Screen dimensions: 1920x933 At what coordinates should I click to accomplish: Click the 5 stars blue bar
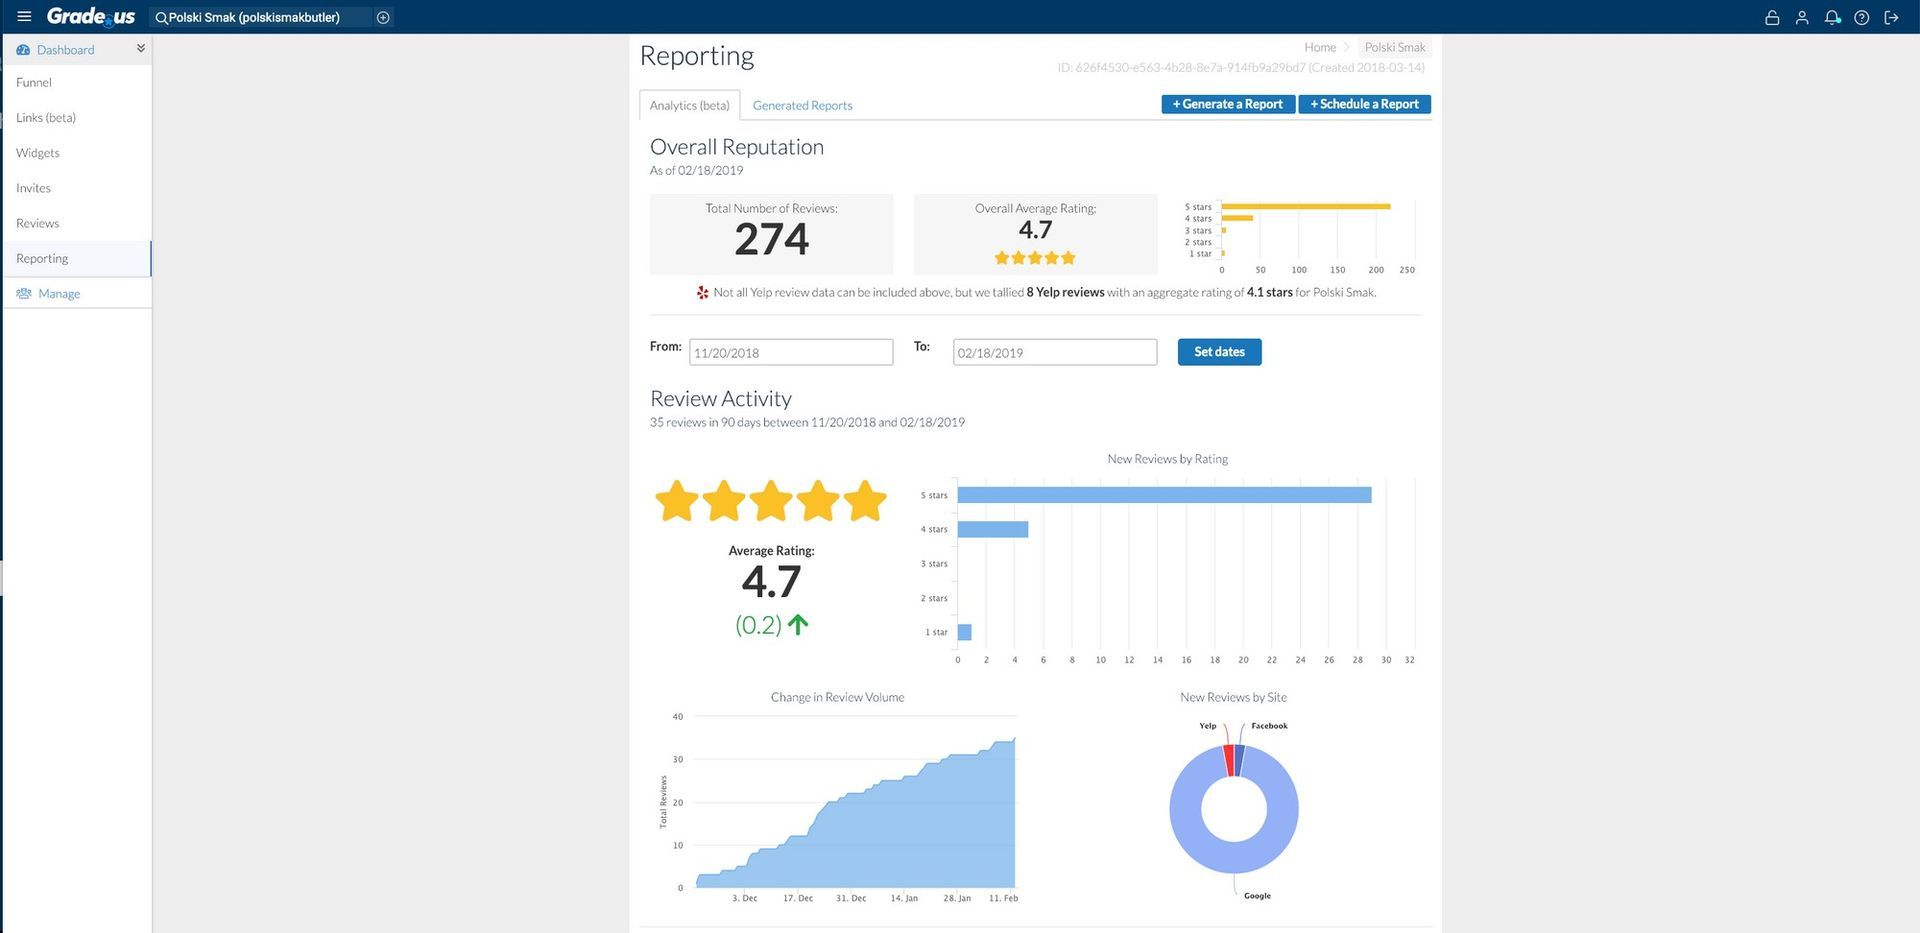tap(1164, 495)
